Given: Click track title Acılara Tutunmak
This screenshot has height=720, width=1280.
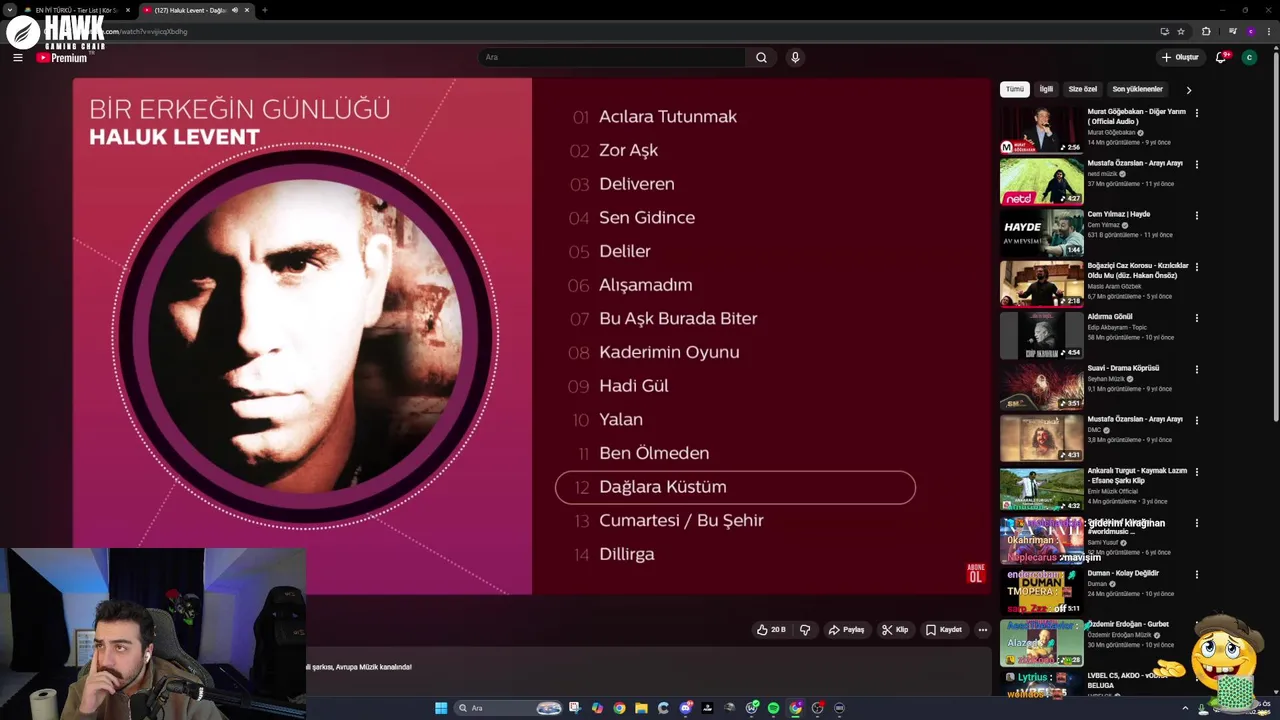Looking at the screenshot, I should point(668,117).
